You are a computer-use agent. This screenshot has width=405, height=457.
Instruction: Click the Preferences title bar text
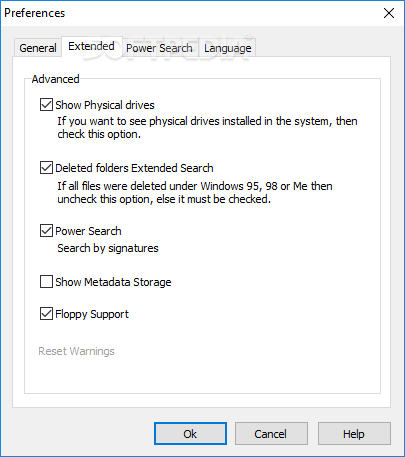pos(35,13)
